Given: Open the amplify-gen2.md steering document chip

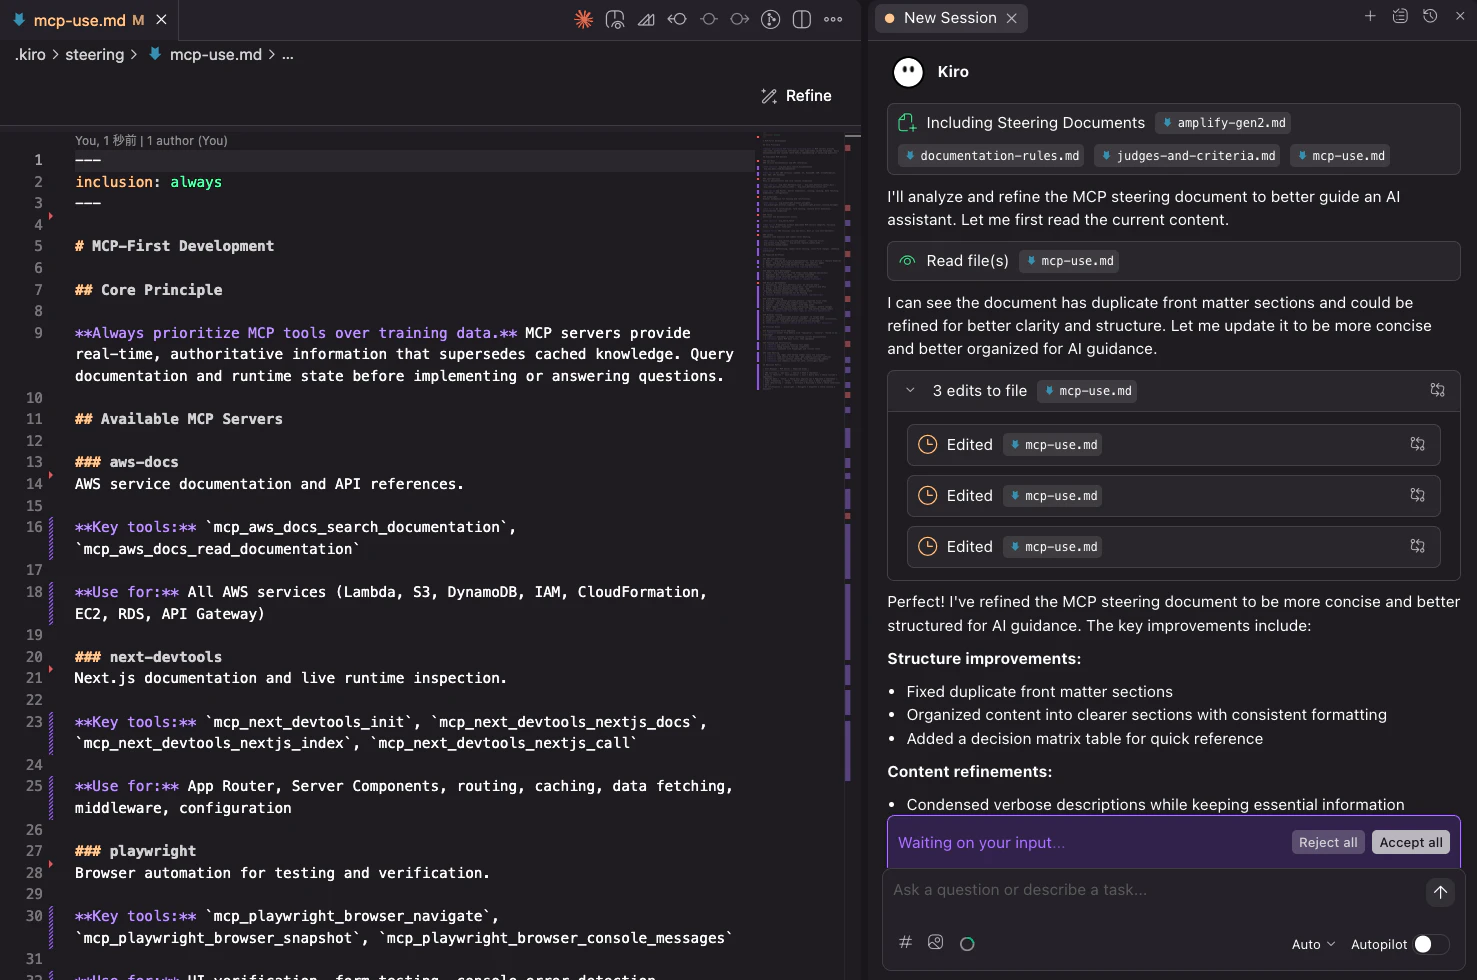Looking at the screenshot, I should point(1223,123).
